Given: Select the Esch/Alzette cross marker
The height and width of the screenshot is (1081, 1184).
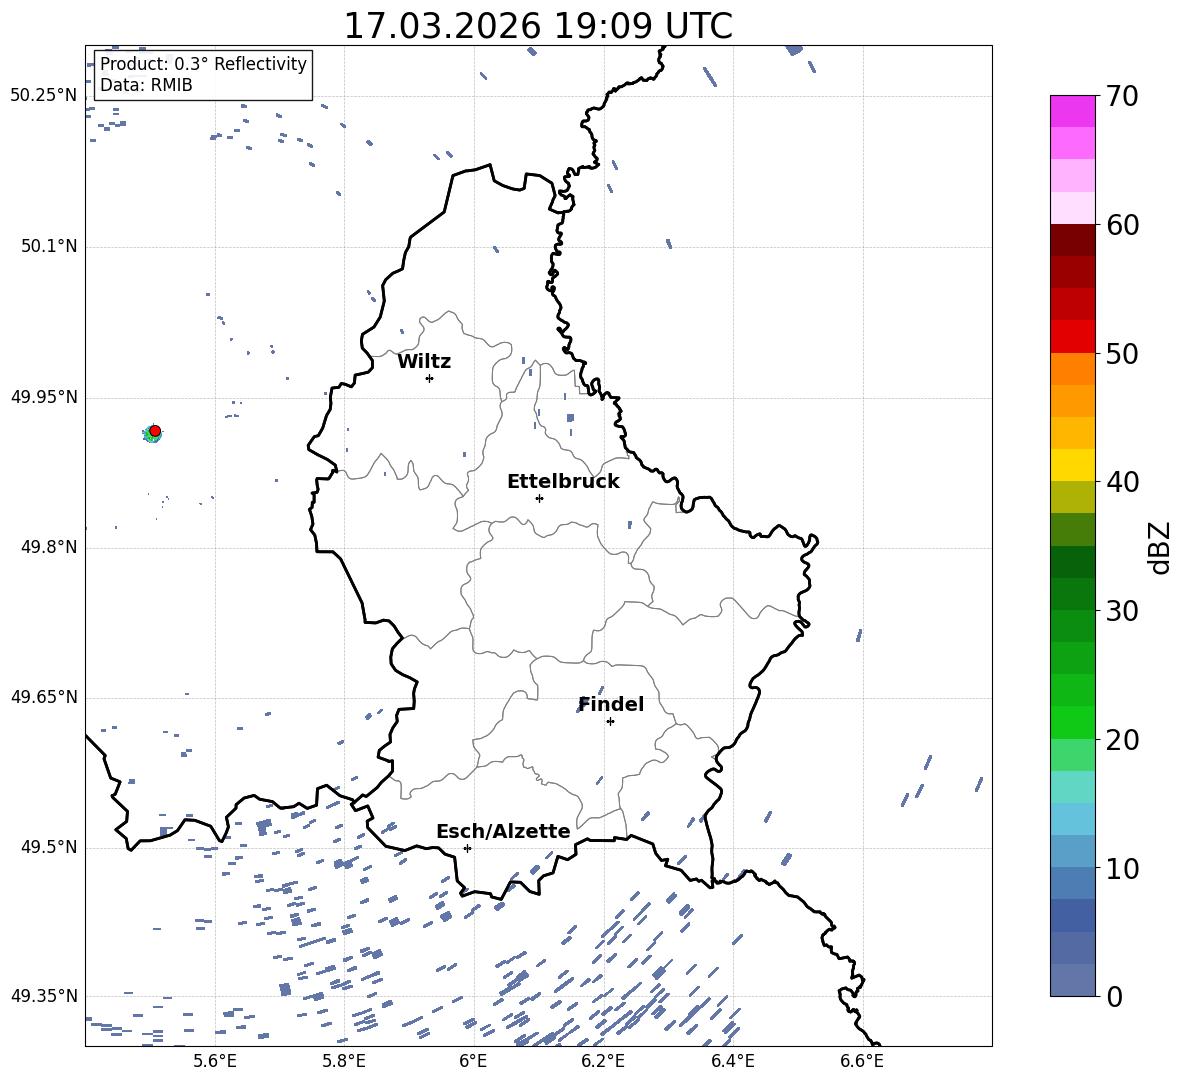Looking at the screenshot, I should pyautogui.click(x=467, y=848).
